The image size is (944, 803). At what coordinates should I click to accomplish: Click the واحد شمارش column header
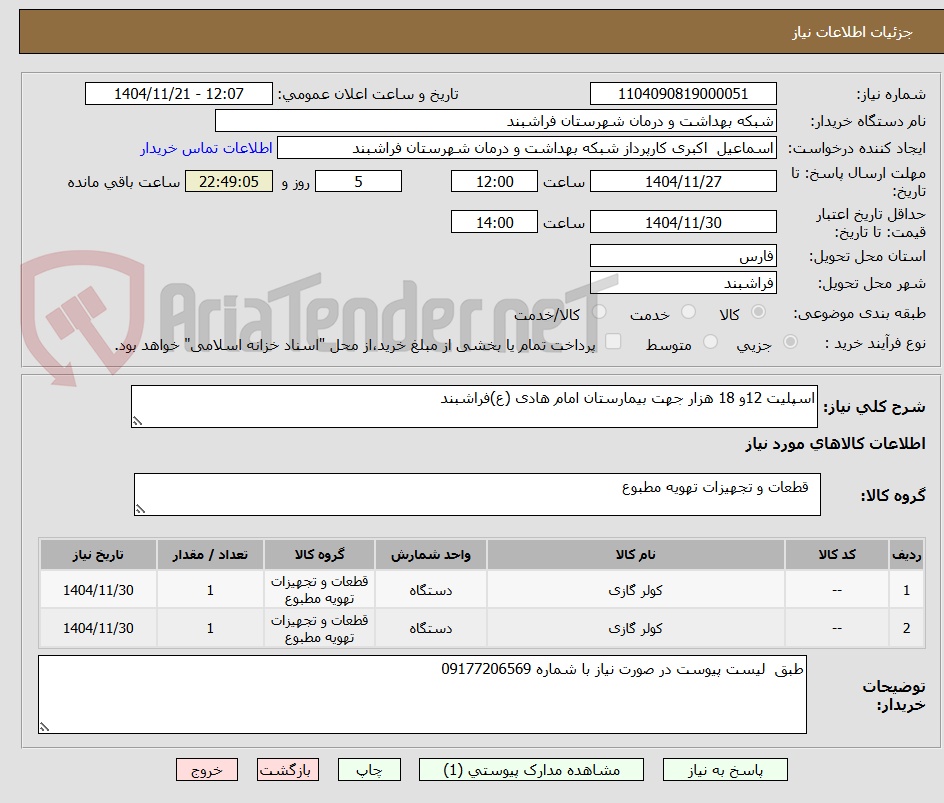(x=430, y=554)
